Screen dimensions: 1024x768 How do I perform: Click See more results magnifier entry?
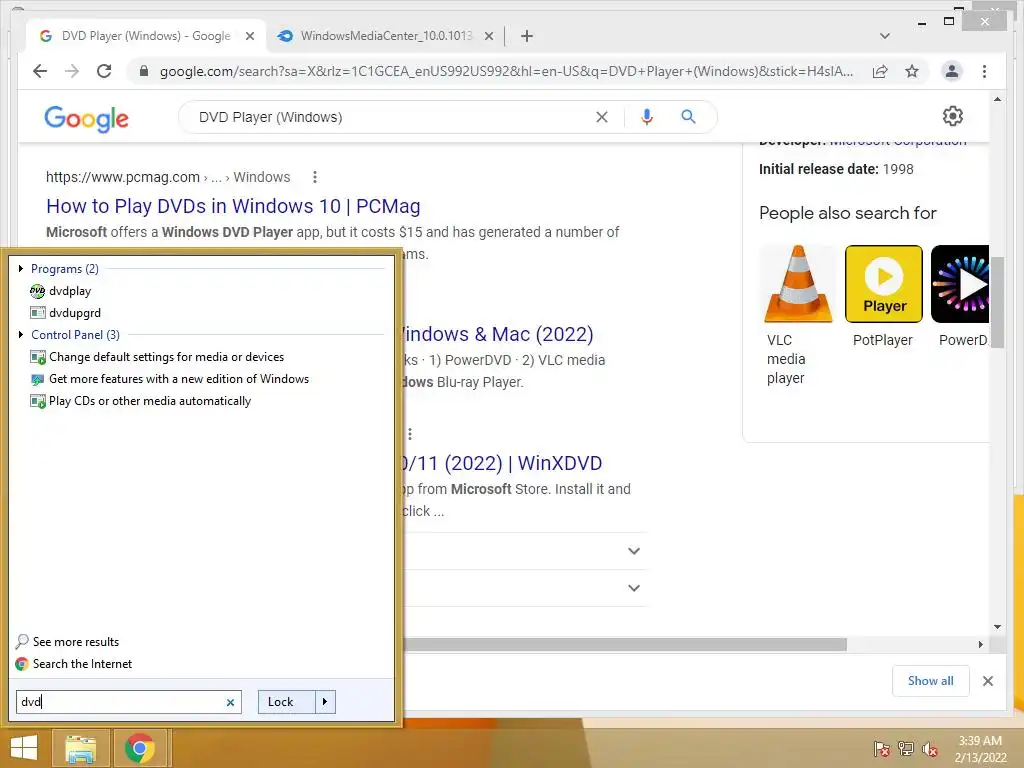pos(67,641)
